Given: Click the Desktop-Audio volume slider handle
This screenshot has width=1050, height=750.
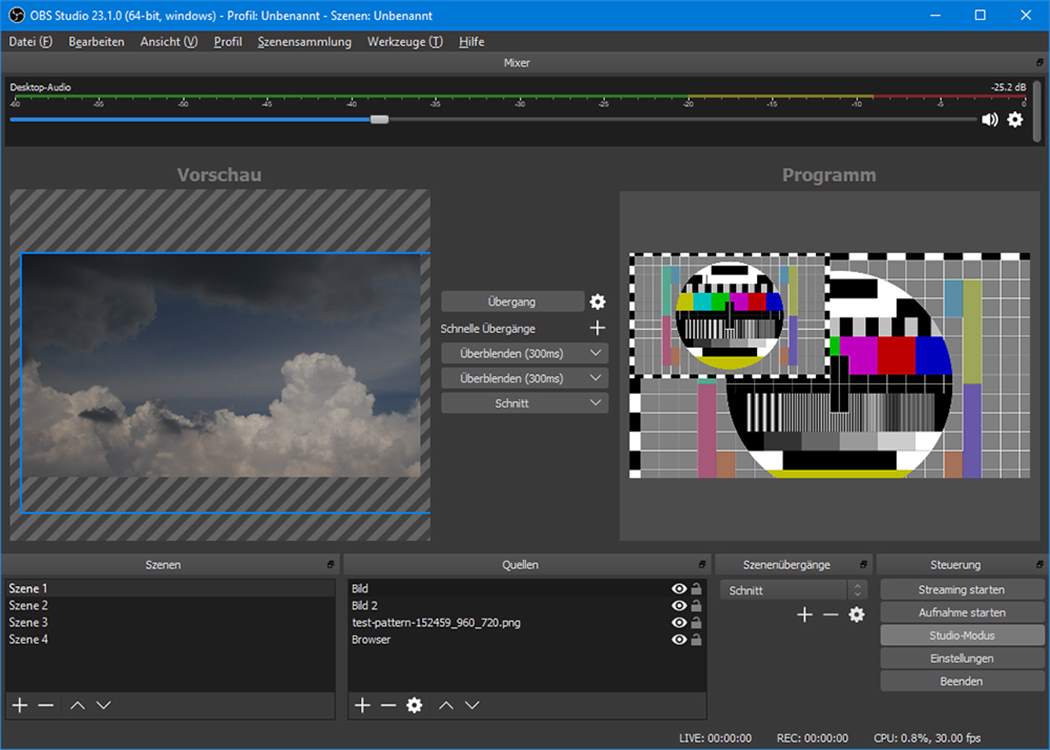Looking at the screenshot, I should [x=380, y=119].
